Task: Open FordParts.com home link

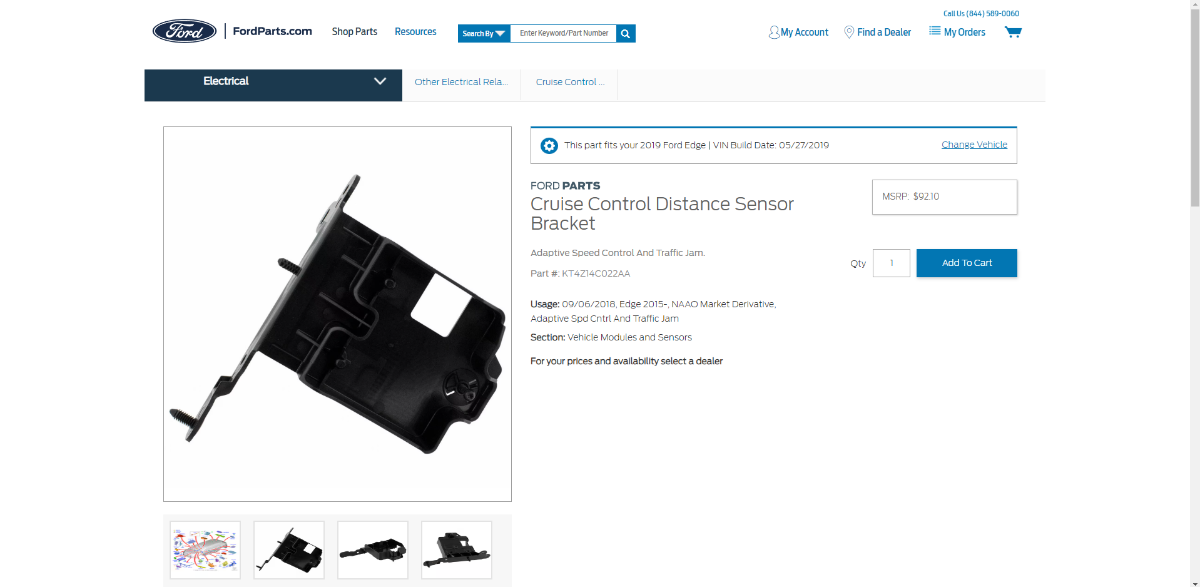Action: (x=272, y=32)
